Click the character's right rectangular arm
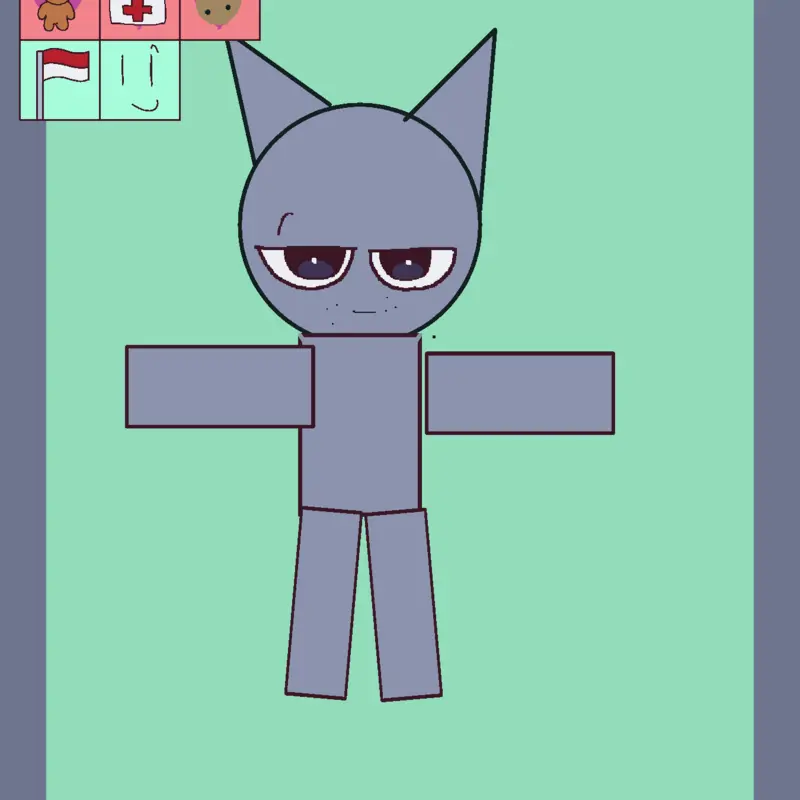The height and width of the screenshot is (800, 800). tap(520, 393)
